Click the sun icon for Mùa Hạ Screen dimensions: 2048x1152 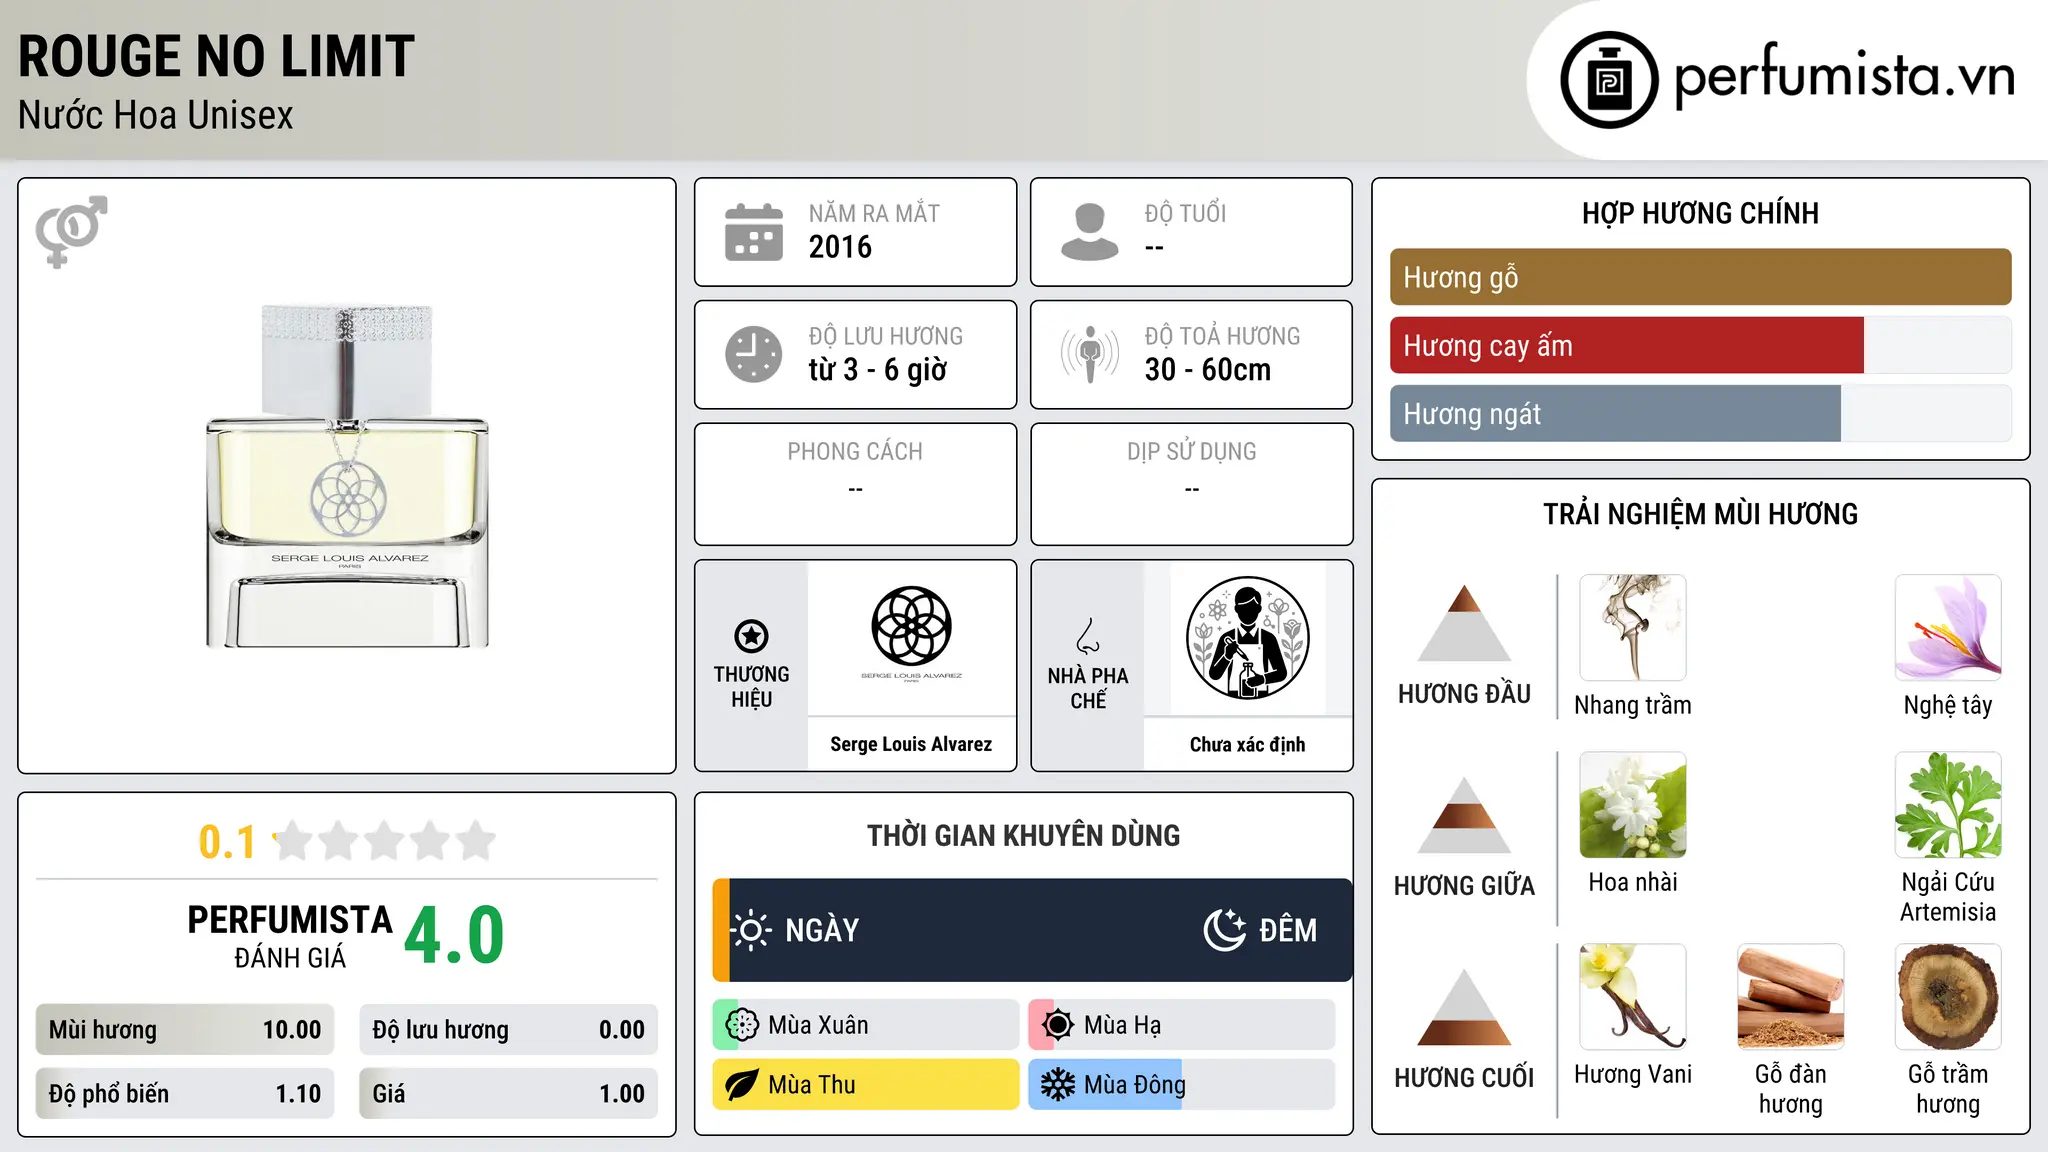click(1057, 1025)
